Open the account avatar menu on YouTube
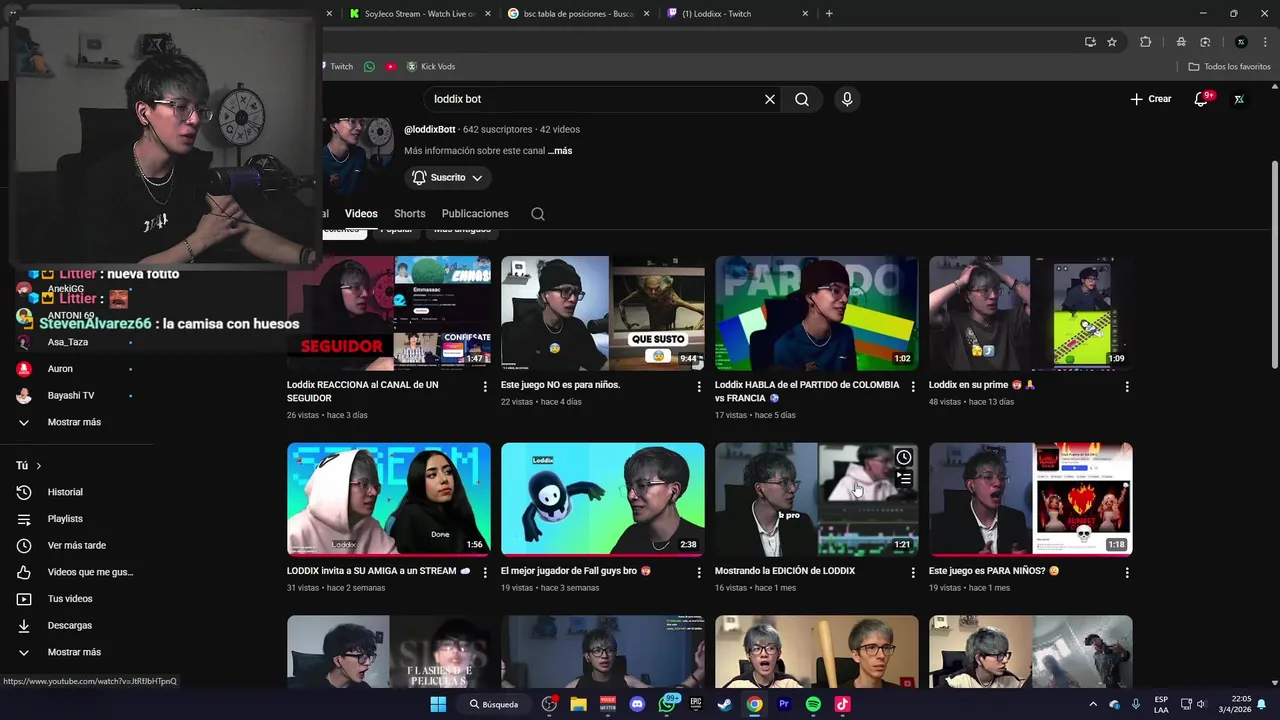Viewport: 1280px width, 720px height. [1239, 99]
